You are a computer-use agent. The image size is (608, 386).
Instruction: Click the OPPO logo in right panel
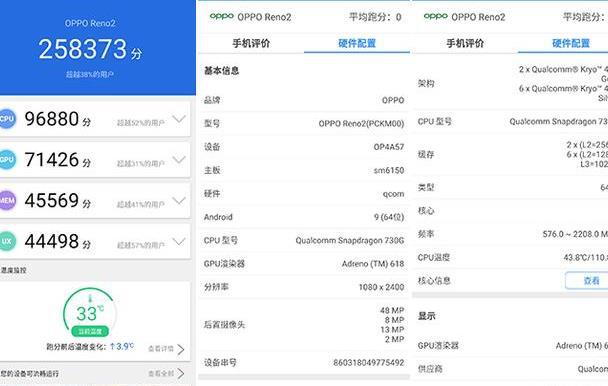(435, 16)
